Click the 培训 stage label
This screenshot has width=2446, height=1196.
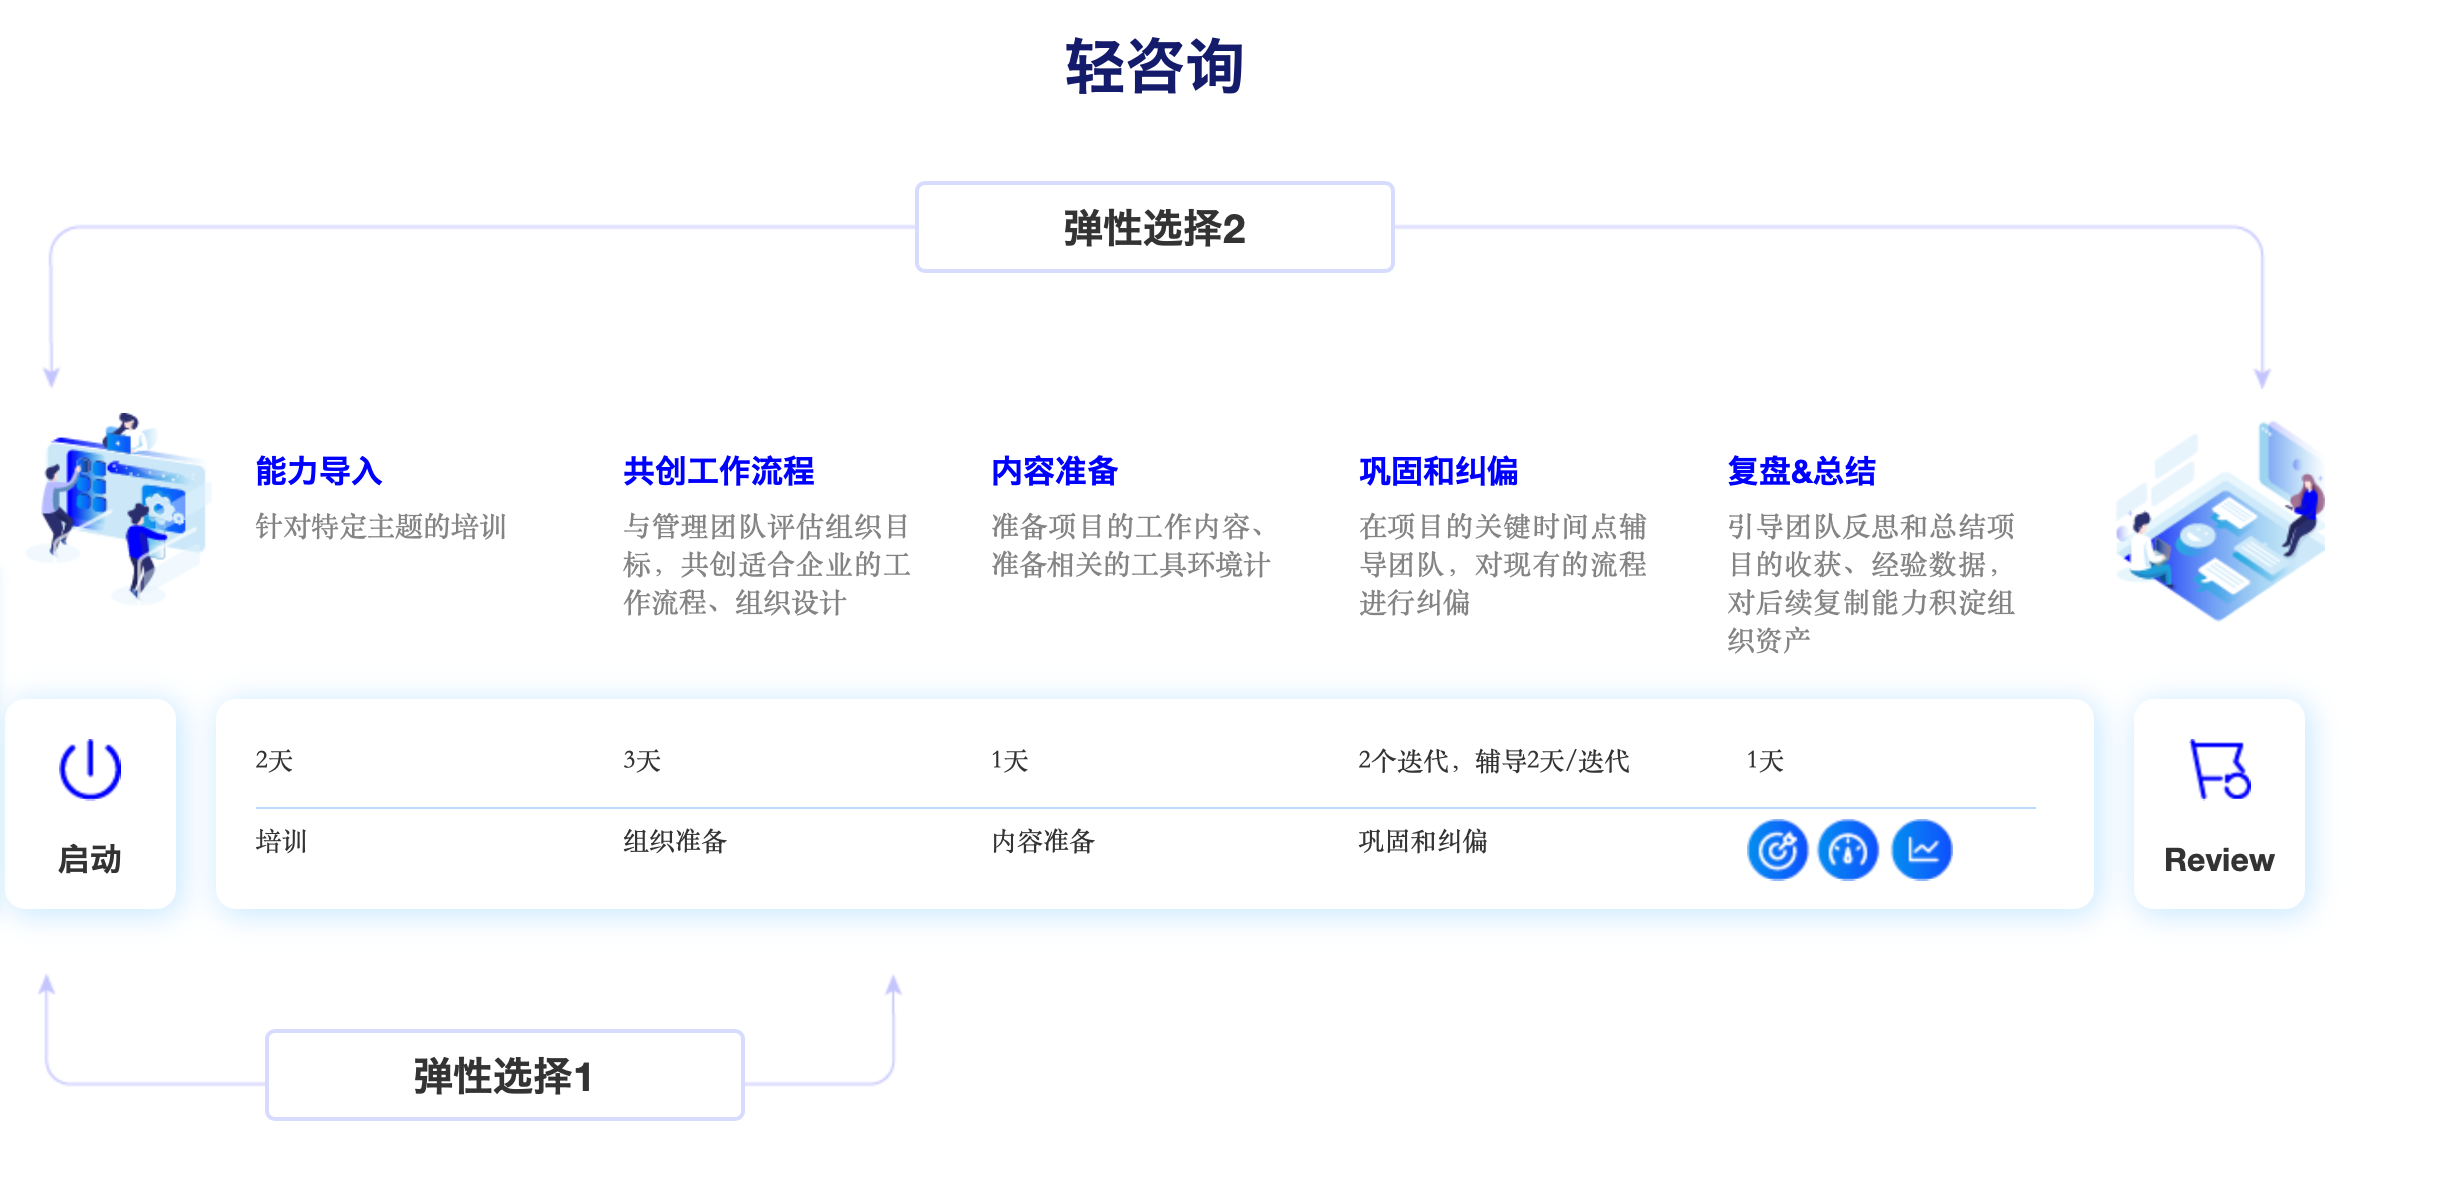(x=281, y=841)
